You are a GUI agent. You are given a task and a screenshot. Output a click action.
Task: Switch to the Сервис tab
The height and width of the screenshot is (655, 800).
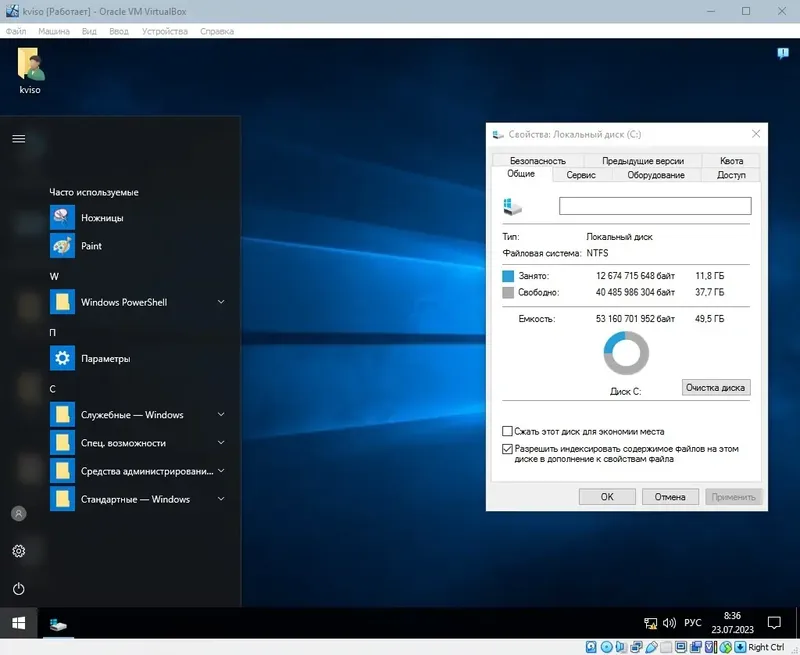click(x=580, y=174)
